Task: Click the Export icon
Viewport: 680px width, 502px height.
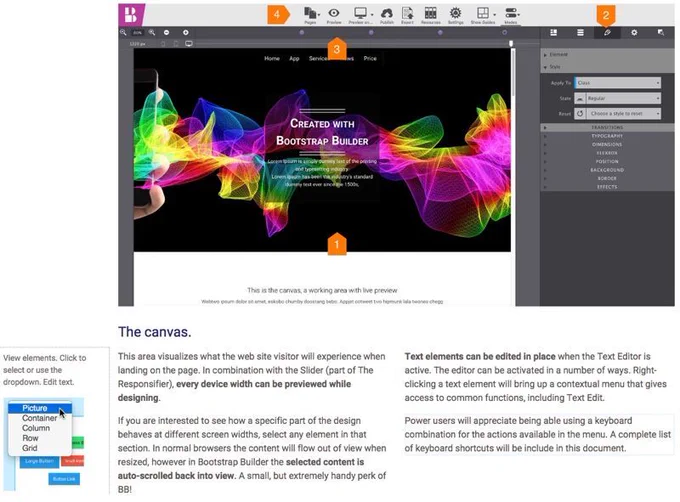Action: 407,13
